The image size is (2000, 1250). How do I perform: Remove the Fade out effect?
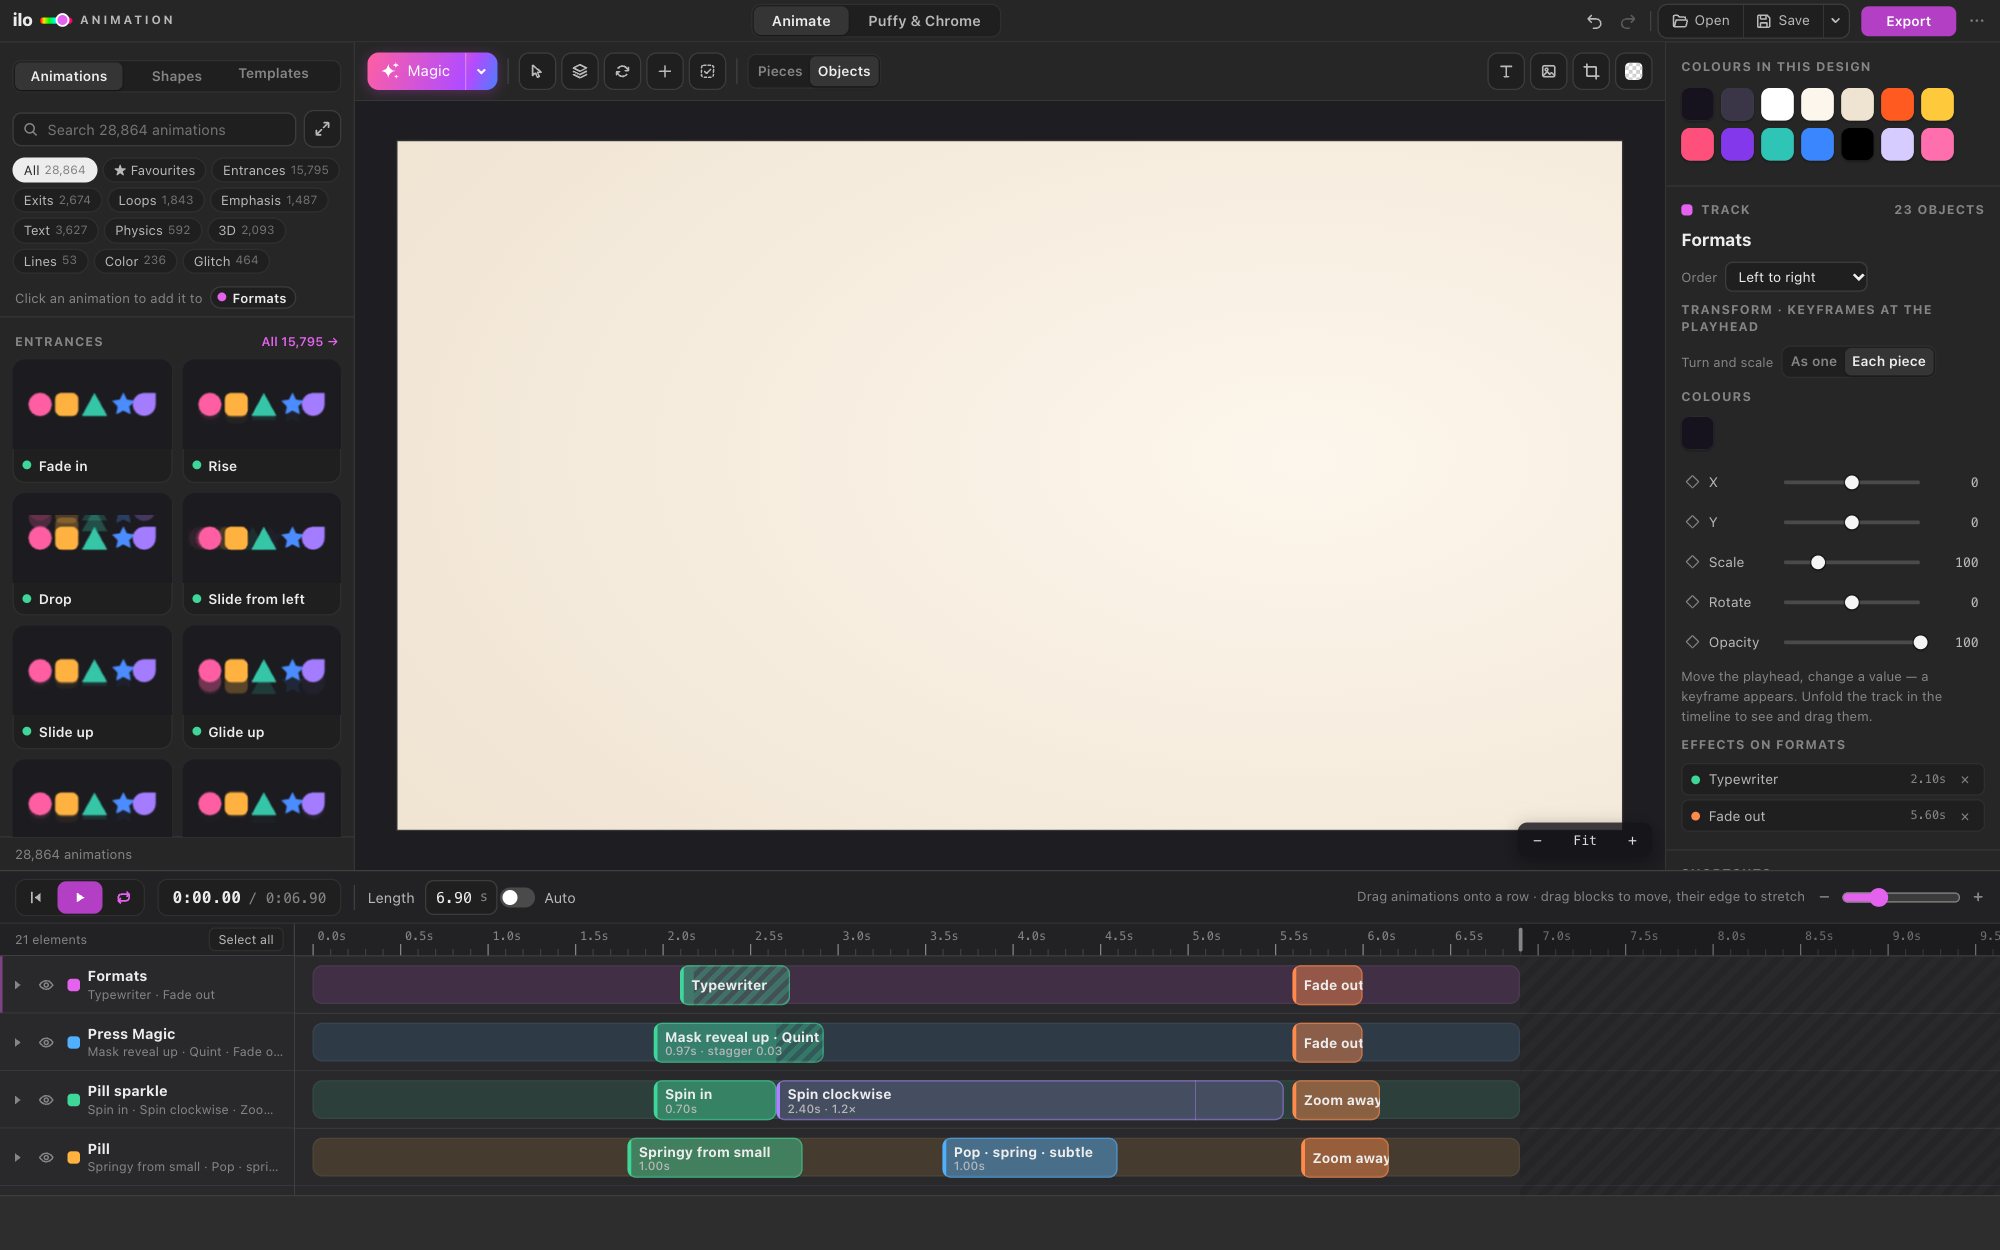(1965, 816)
